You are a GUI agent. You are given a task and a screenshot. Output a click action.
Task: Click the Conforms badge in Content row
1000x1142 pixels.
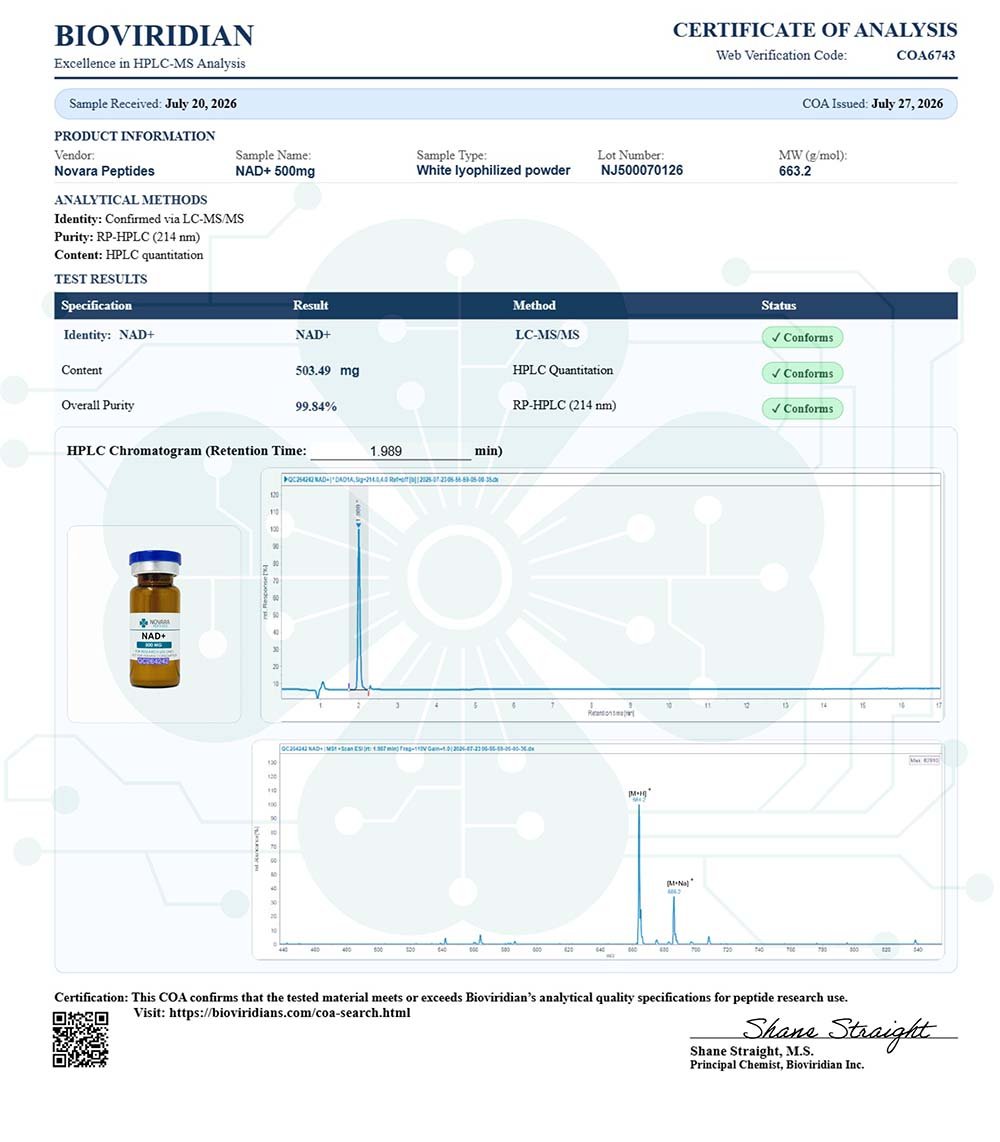(803, 373)
